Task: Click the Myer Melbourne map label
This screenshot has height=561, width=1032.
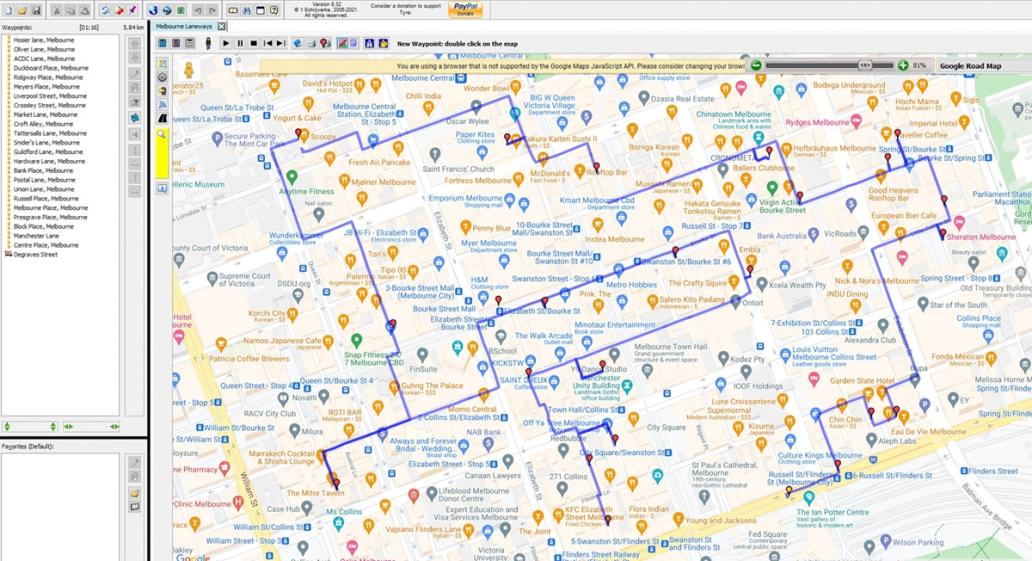Action: tap(488, 243)
